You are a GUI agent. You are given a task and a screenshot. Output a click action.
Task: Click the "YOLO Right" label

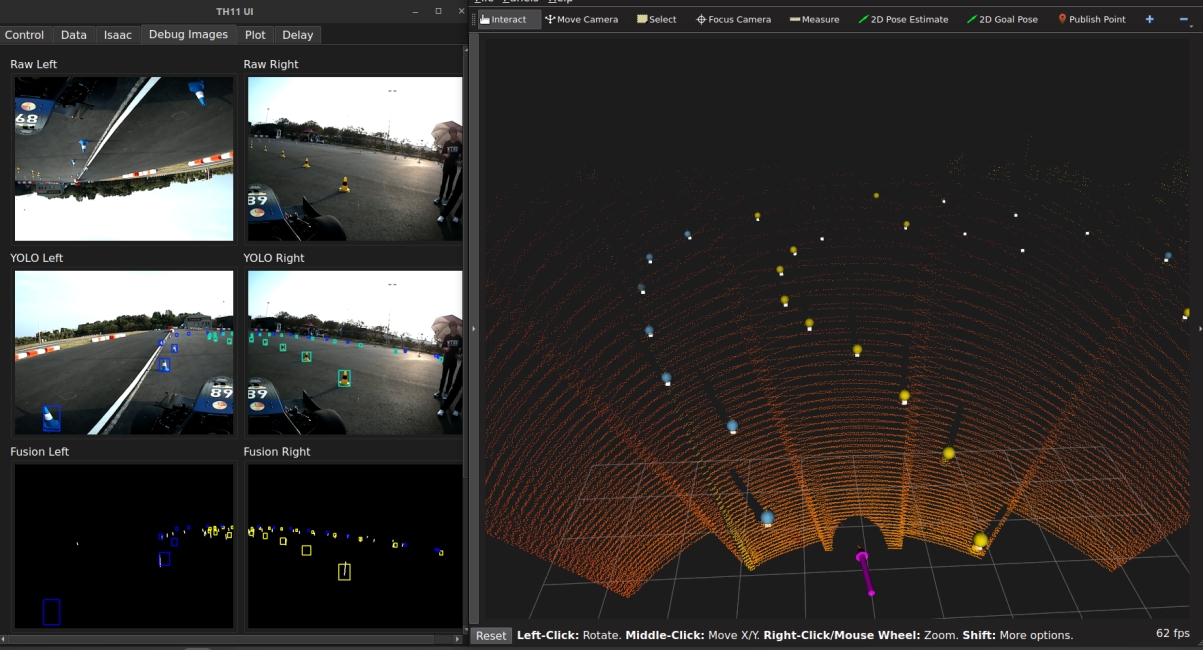[x=274, y=258]
